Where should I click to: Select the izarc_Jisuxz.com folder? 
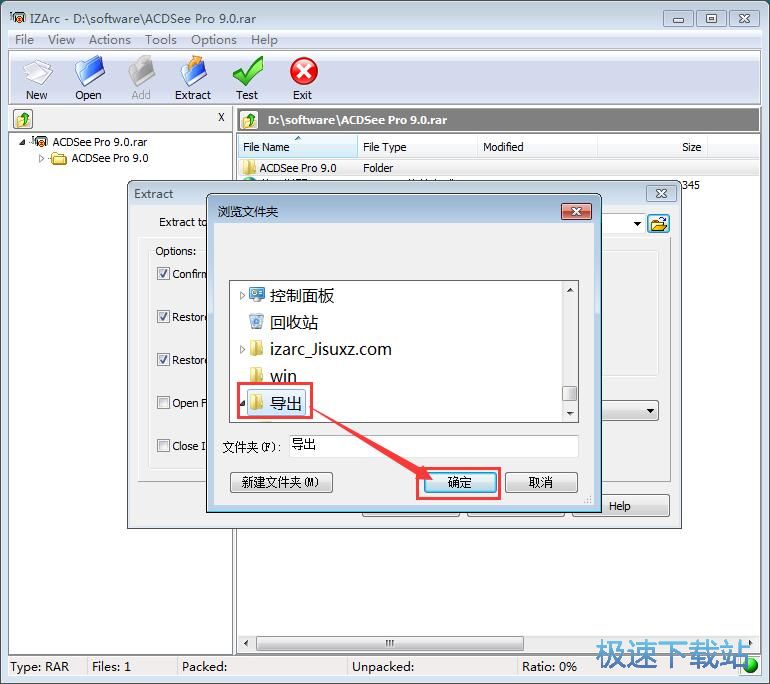(x=321, y=349)
